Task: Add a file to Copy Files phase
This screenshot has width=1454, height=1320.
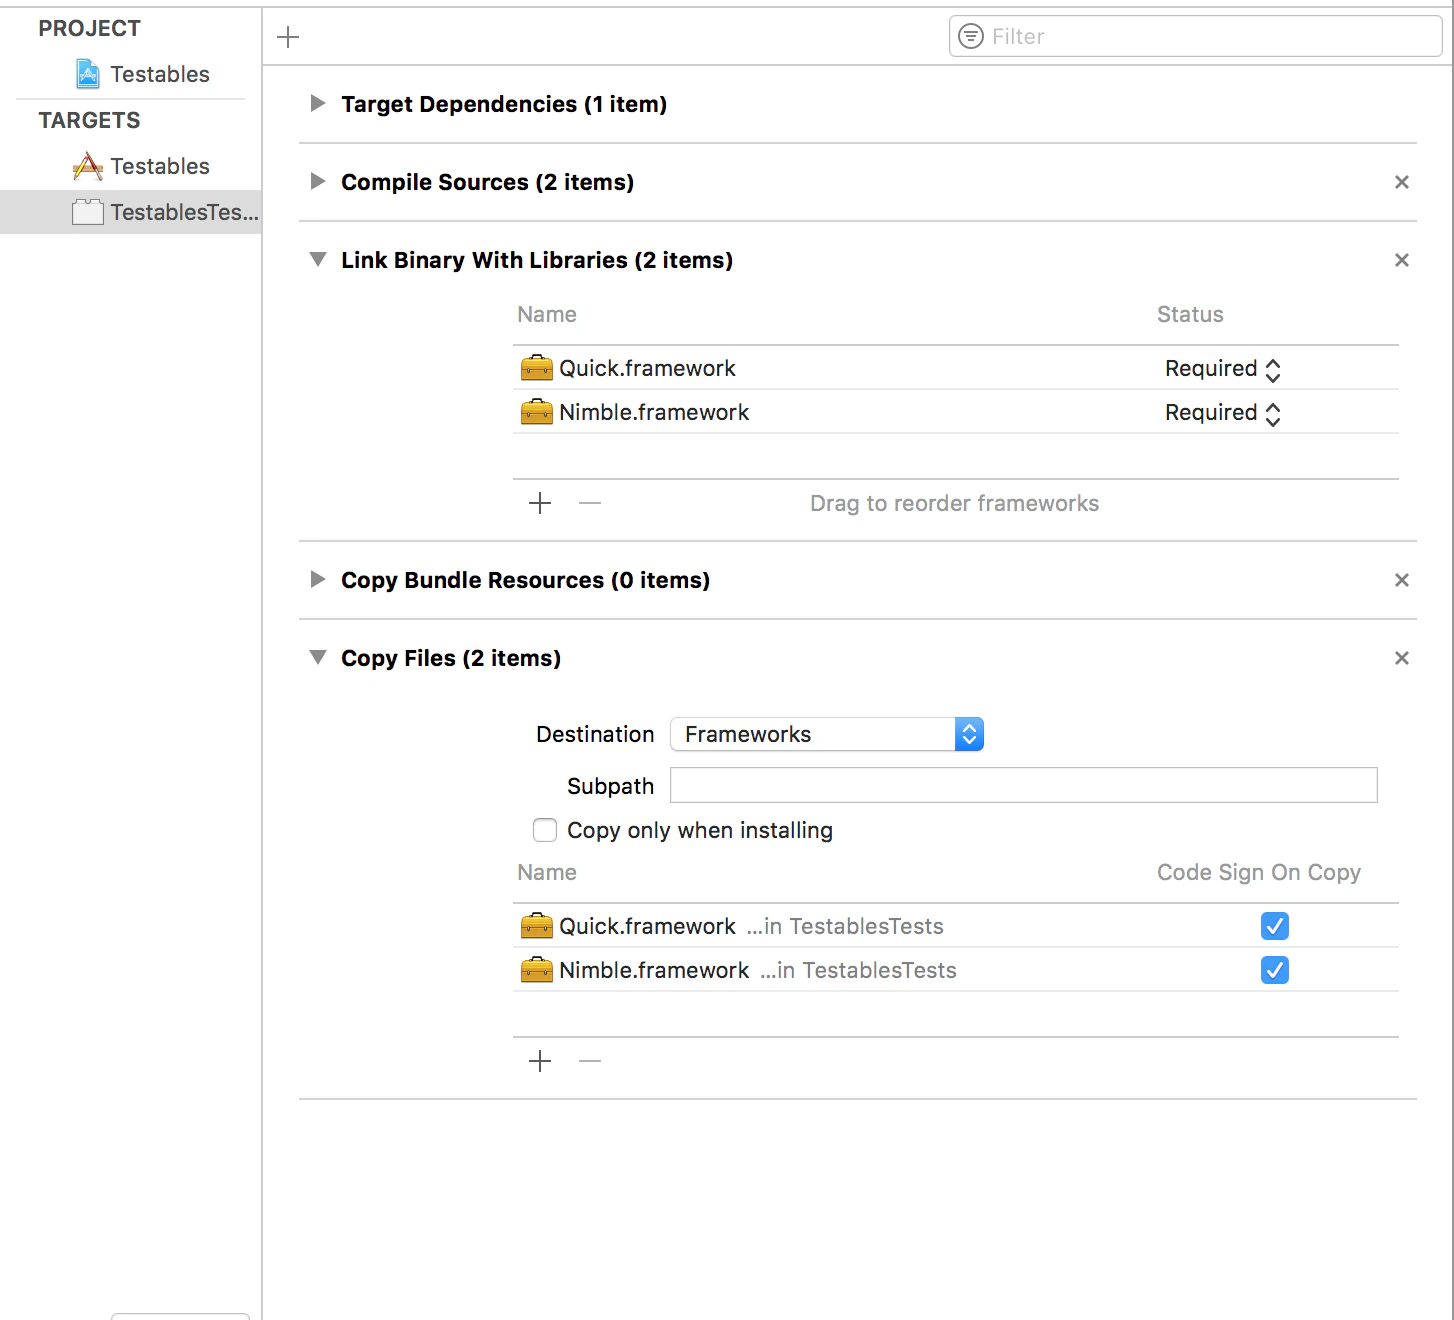Action: coord(540,1061)
